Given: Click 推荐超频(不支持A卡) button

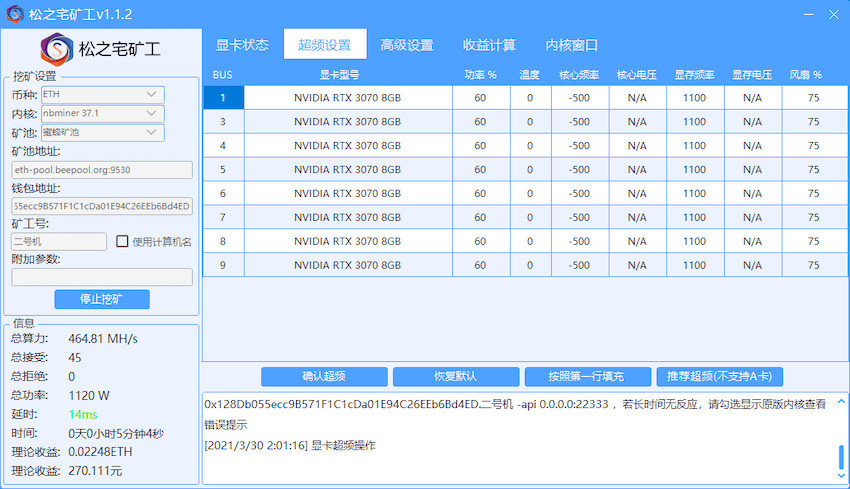Looking at the screenshot, I should pos(719,376).
